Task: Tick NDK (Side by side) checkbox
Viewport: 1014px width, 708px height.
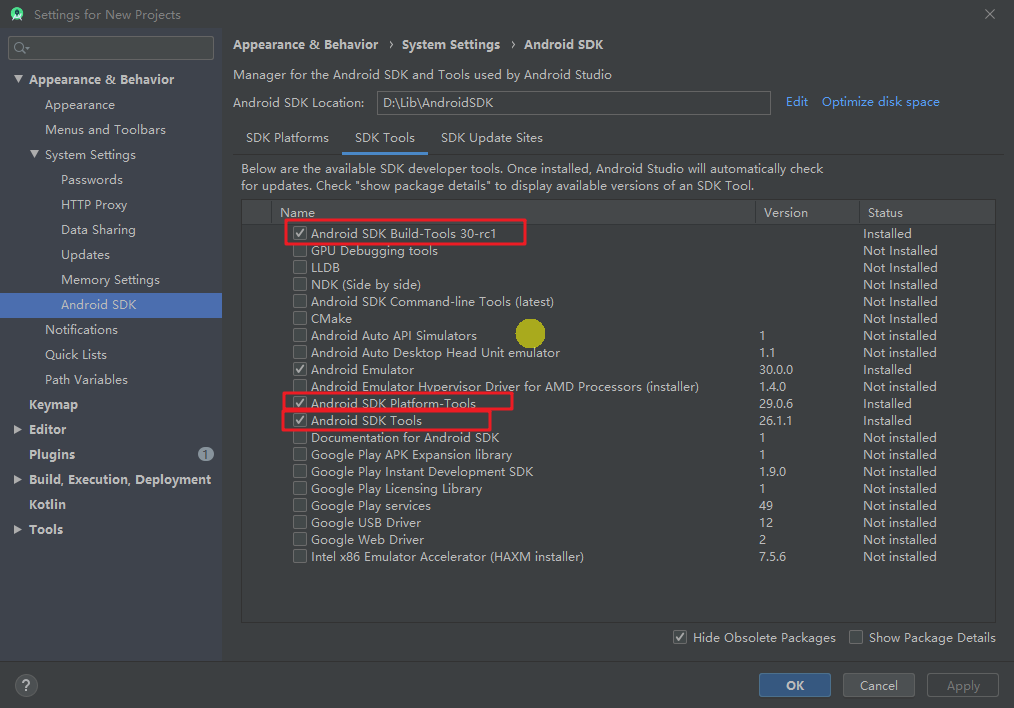Action: 299,284
